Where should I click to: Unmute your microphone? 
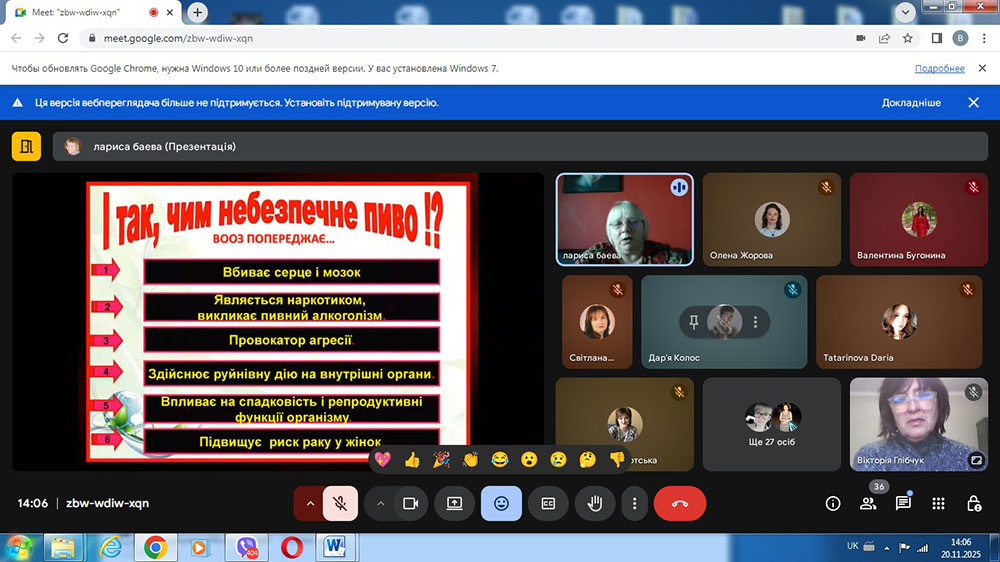[x=340, y=504]
